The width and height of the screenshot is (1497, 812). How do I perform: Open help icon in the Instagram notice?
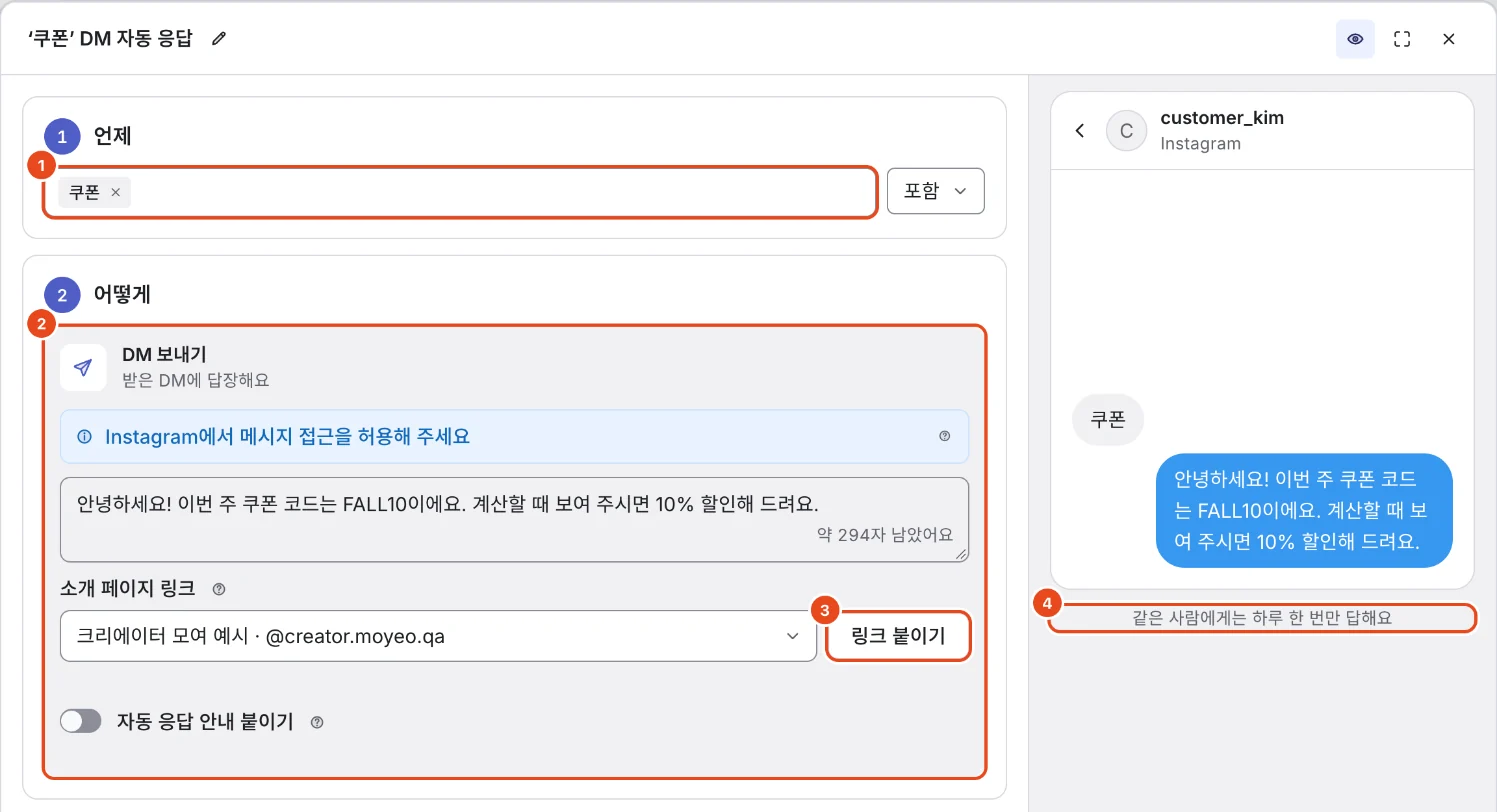pyautogui.click(x=945, y=436)
